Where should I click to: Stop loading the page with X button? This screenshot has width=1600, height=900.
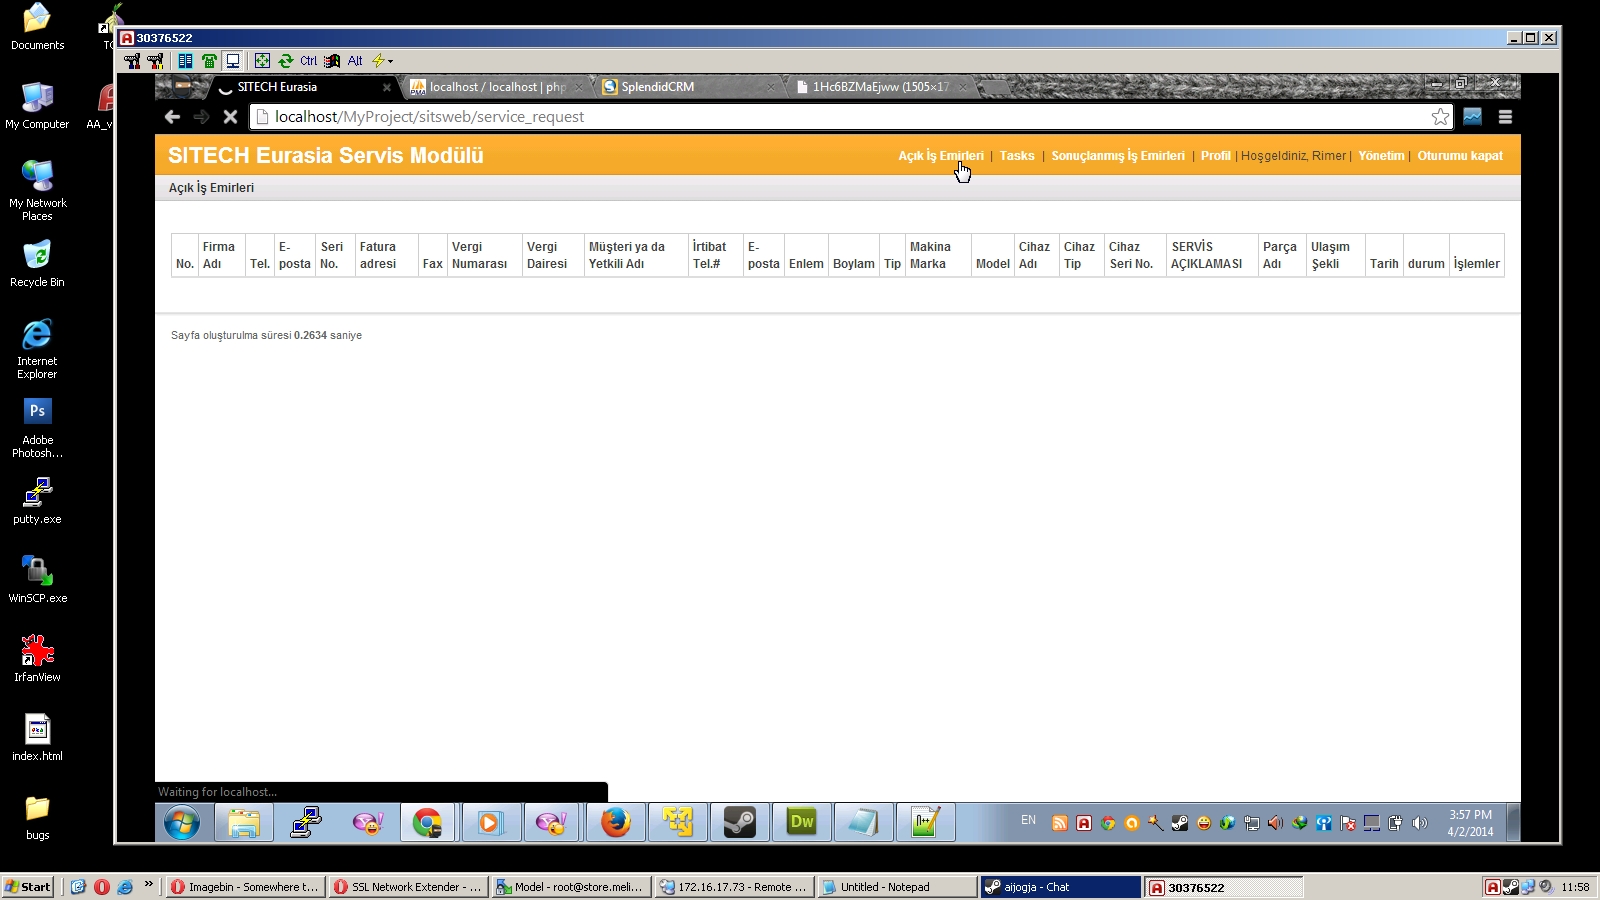point(230,117)
